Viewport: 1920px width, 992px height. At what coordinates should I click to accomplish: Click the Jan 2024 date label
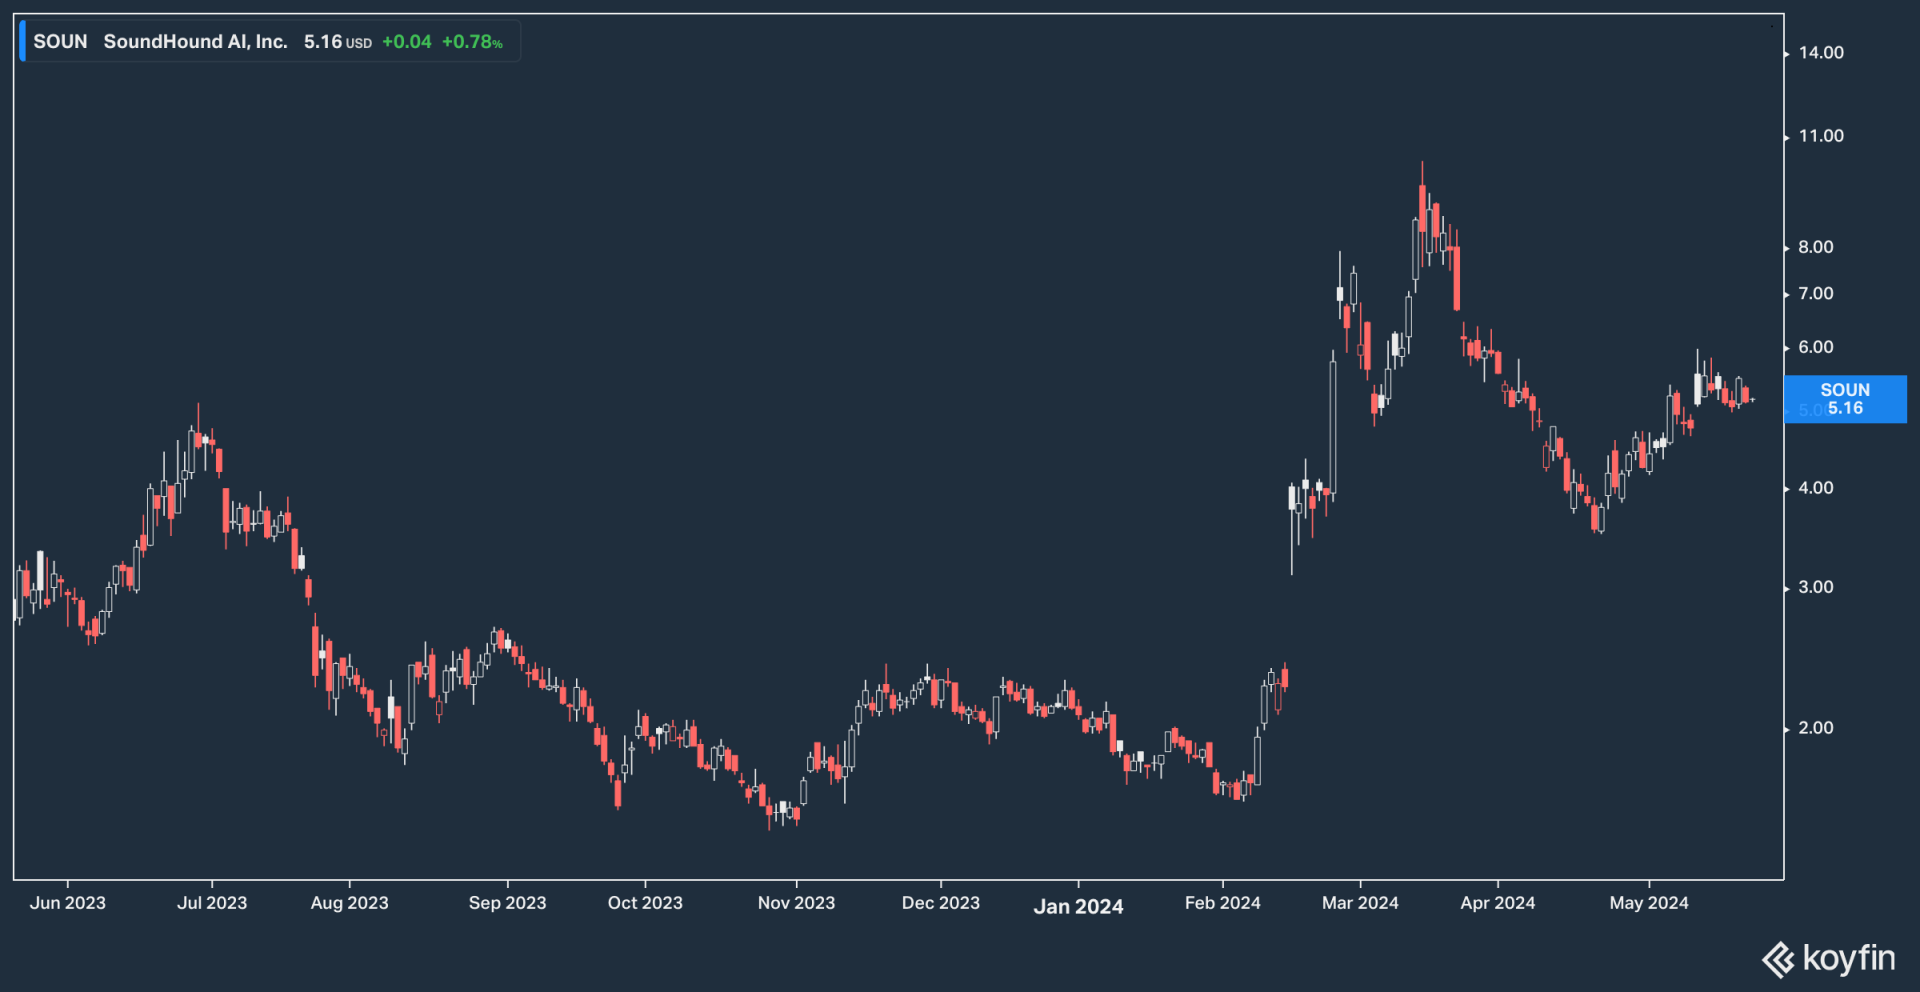tap(1078, 906)
